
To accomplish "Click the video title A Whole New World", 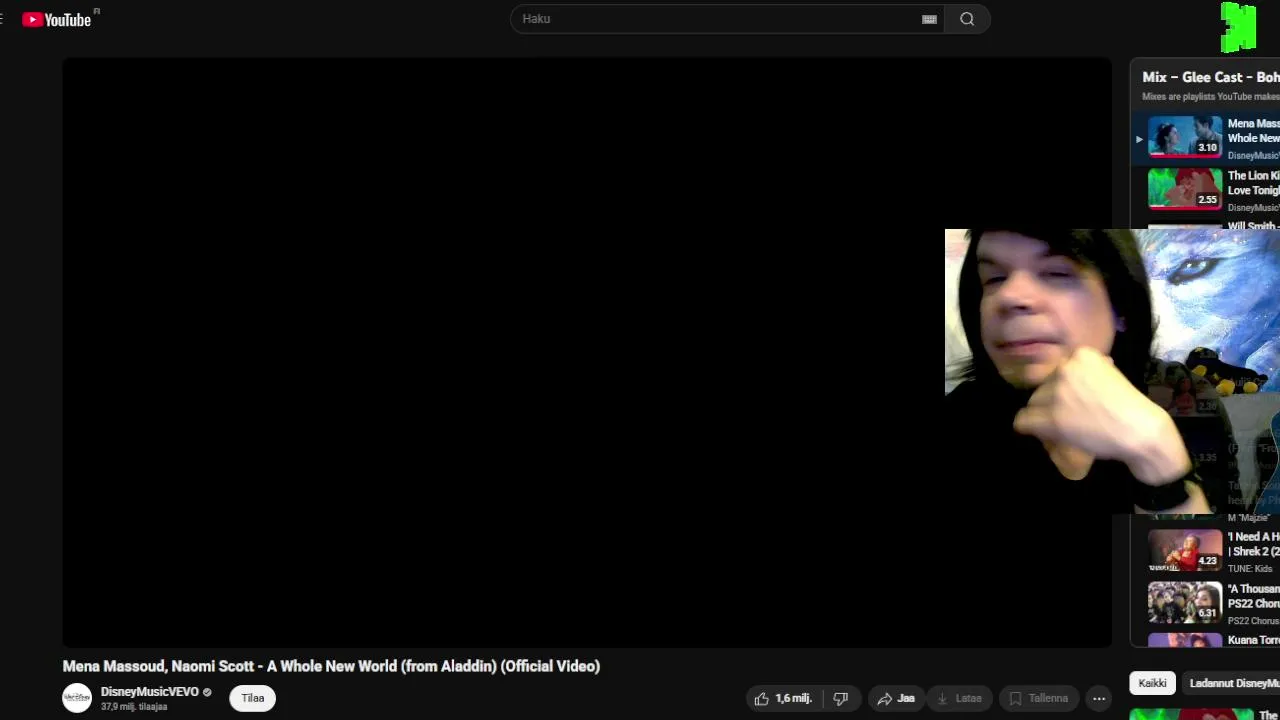I will point(331,666).
